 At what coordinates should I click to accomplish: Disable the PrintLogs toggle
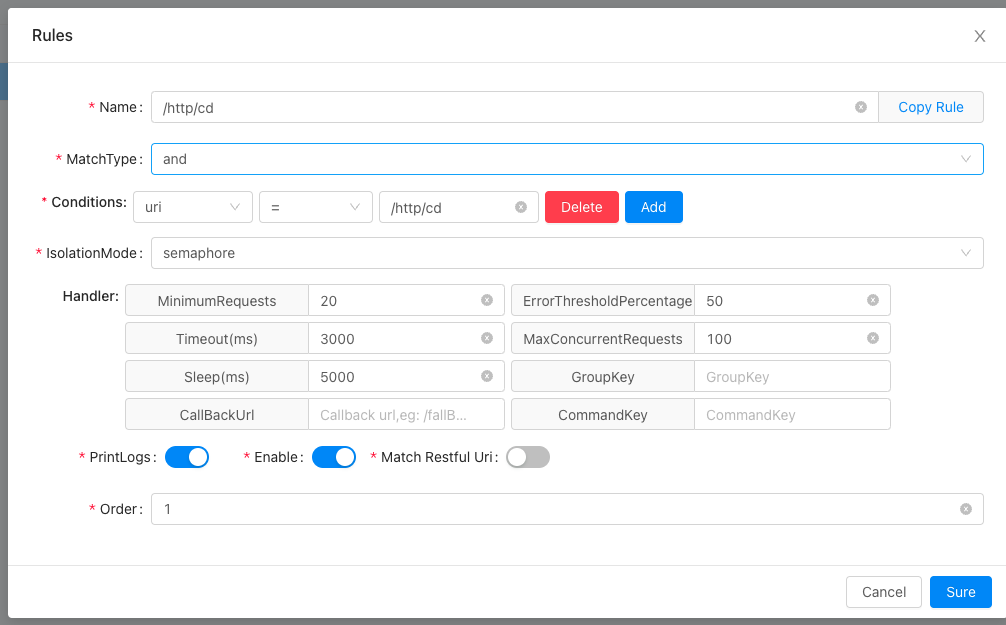pyautogui.click(x=187, y=457)
